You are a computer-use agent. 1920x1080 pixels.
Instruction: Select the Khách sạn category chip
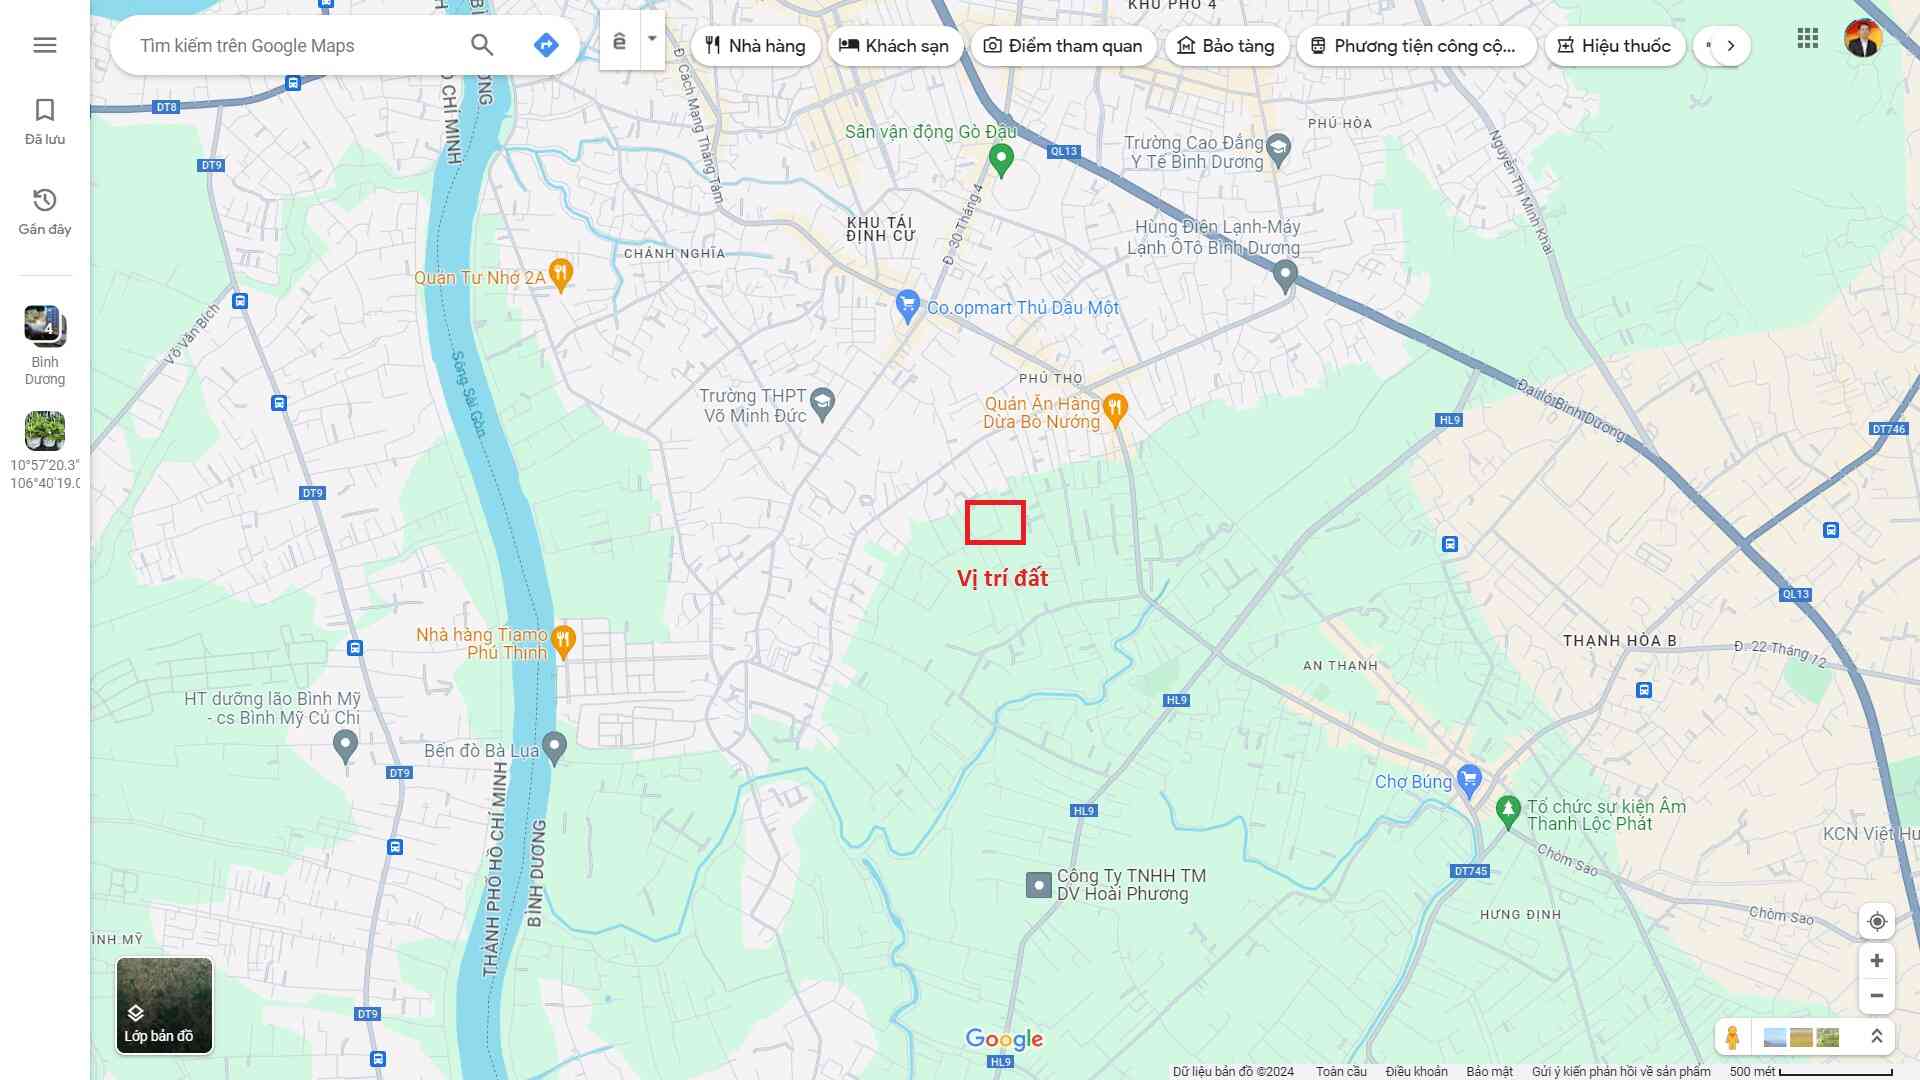895,46
